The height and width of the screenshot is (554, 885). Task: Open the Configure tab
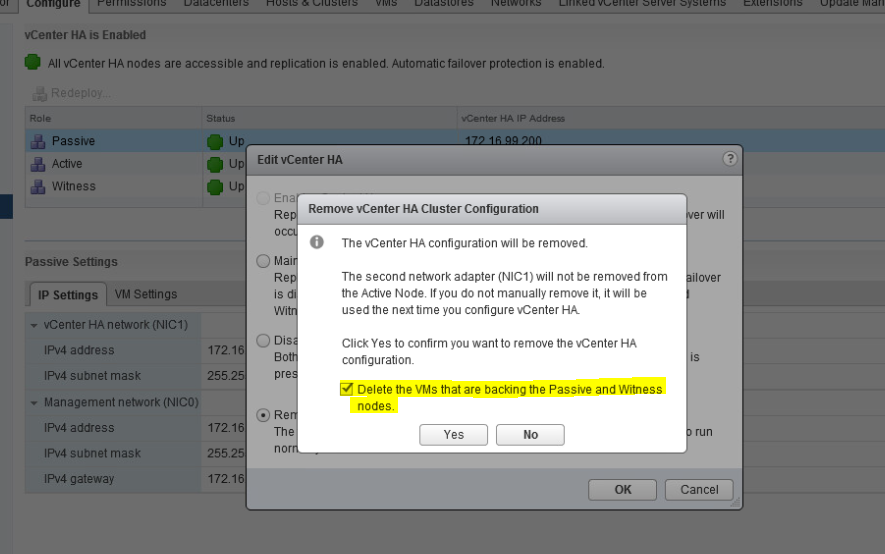click(x=54, y=5)
